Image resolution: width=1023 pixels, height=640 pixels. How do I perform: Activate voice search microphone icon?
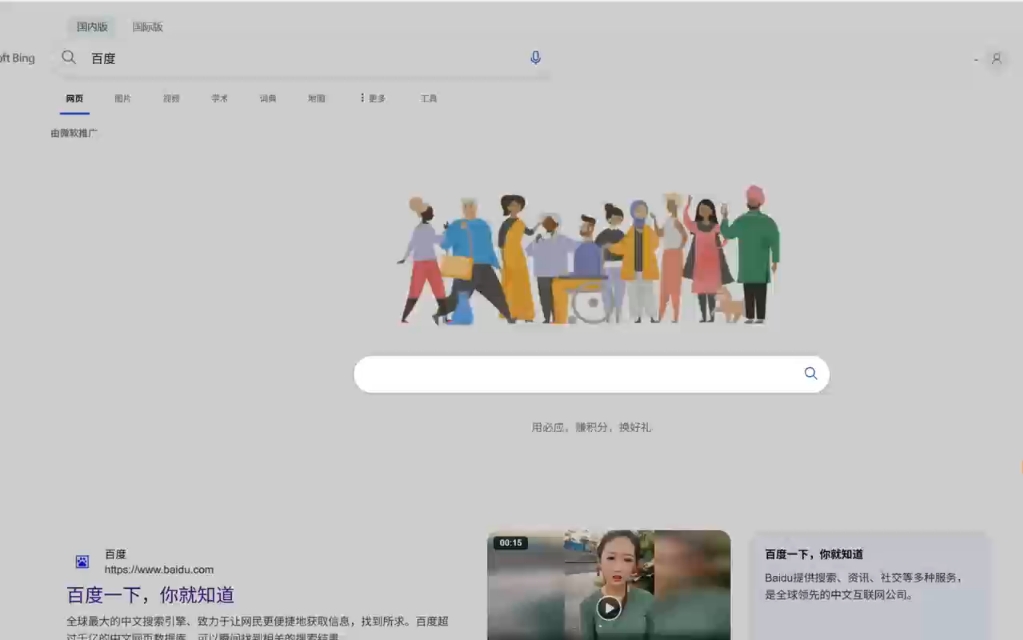tap(535, 58)
